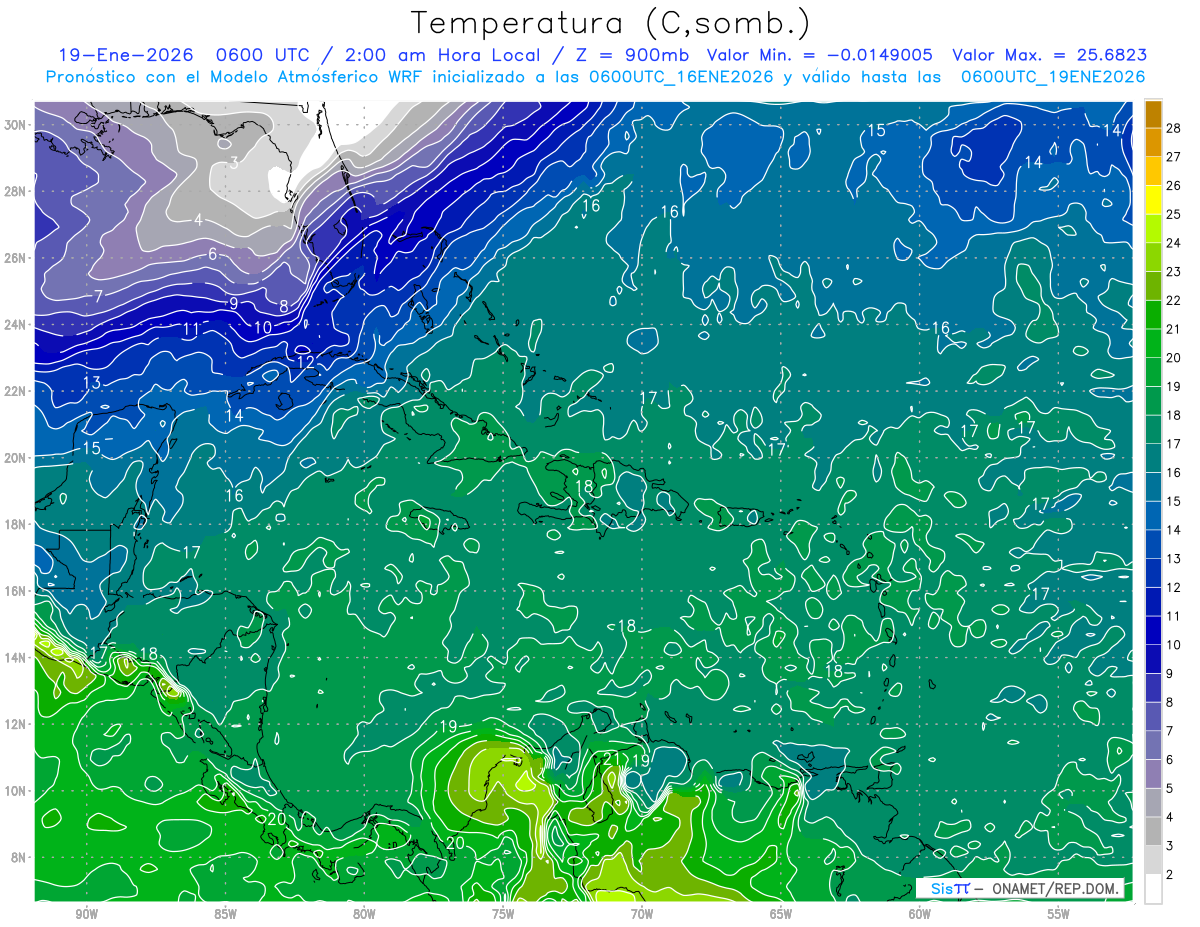Click the yellow color-scale swatch between 25 and 26
Viewport: 1200px width, 927px height.
(1153, 199)
